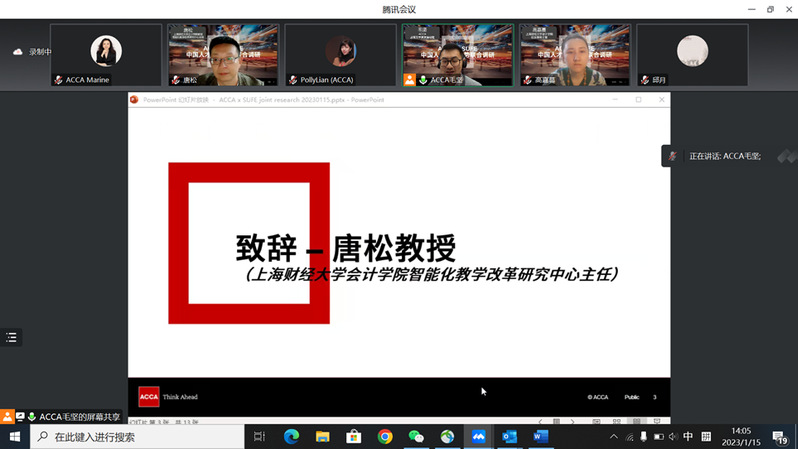Open the participant list panel icon on left edge
This screenshot has height=449, width=798.
click(11, 338)
